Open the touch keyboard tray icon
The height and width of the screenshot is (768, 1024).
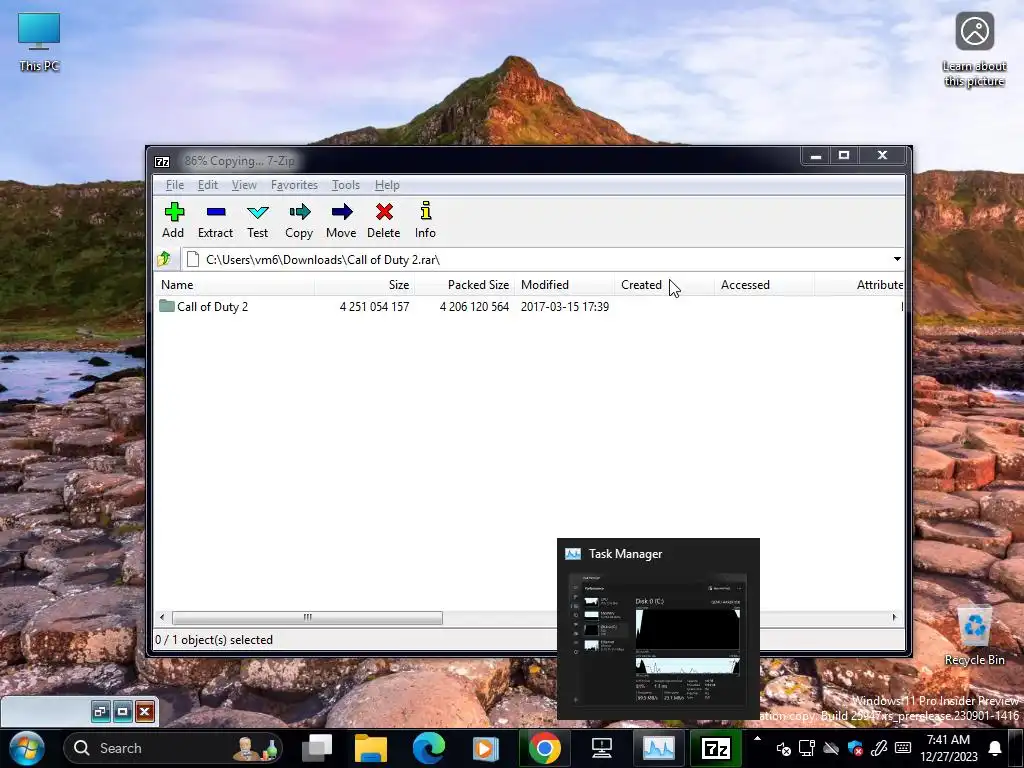(903, 748)
